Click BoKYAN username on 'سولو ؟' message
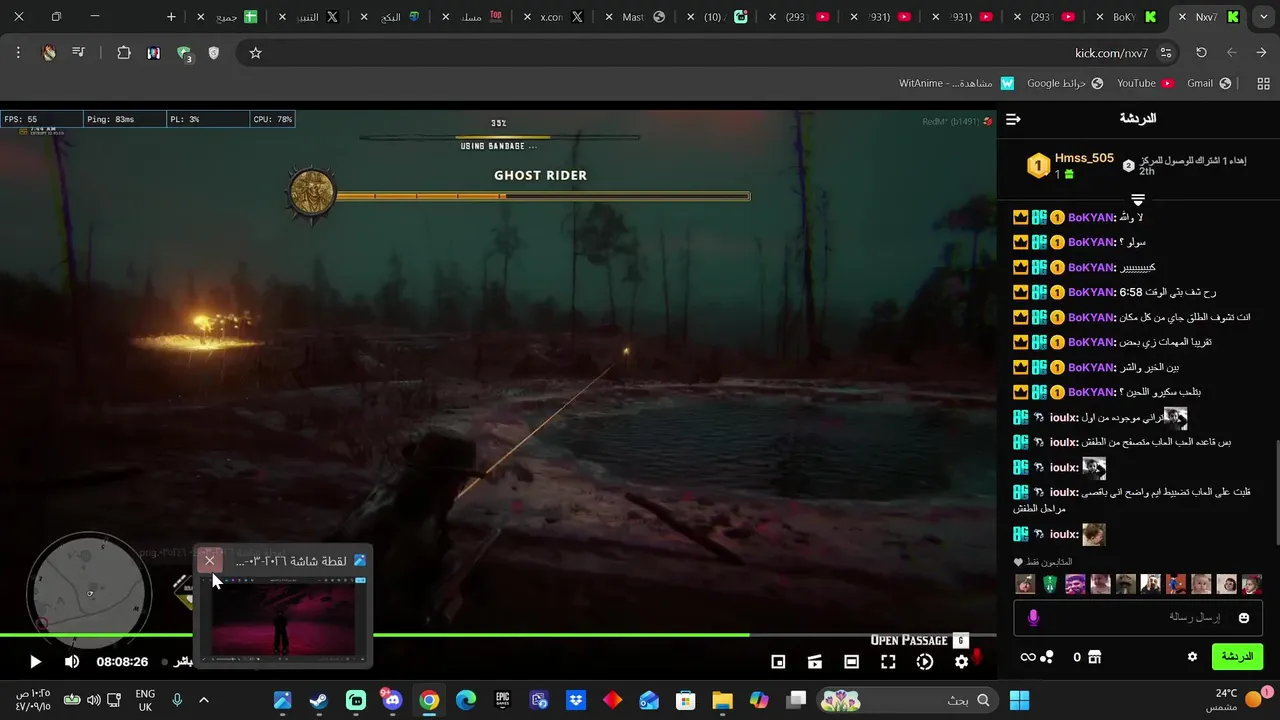Screen dimensions: 1280x720 (x=1091, y=242)
